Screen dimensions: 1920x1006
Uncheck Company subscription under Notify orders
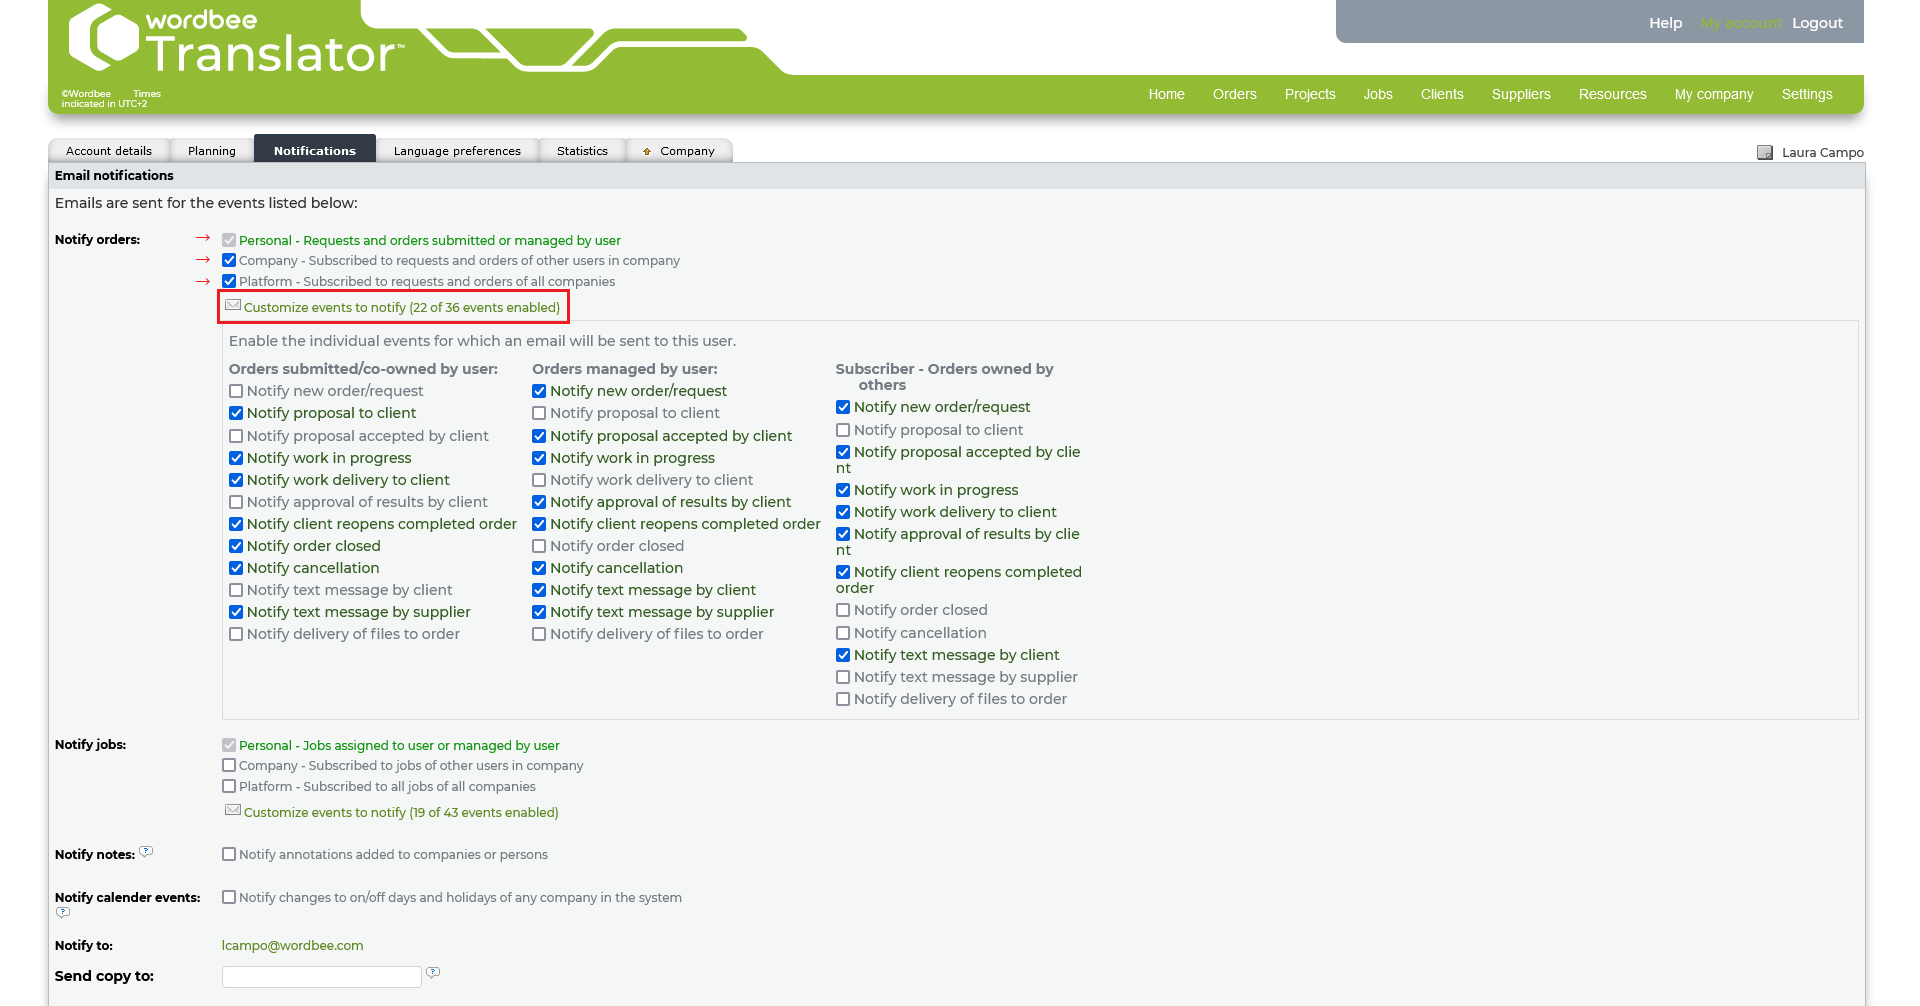(x=229, y=261)
